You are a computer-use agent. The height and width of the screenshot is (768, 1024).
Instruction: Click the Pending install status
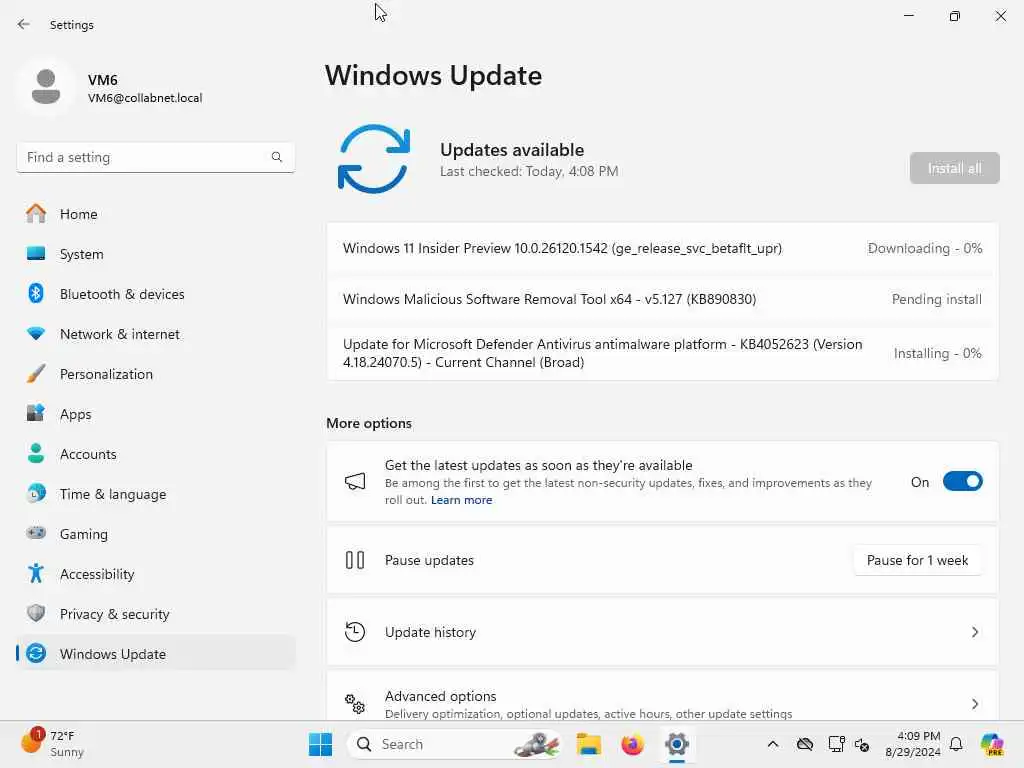[936, 299]
